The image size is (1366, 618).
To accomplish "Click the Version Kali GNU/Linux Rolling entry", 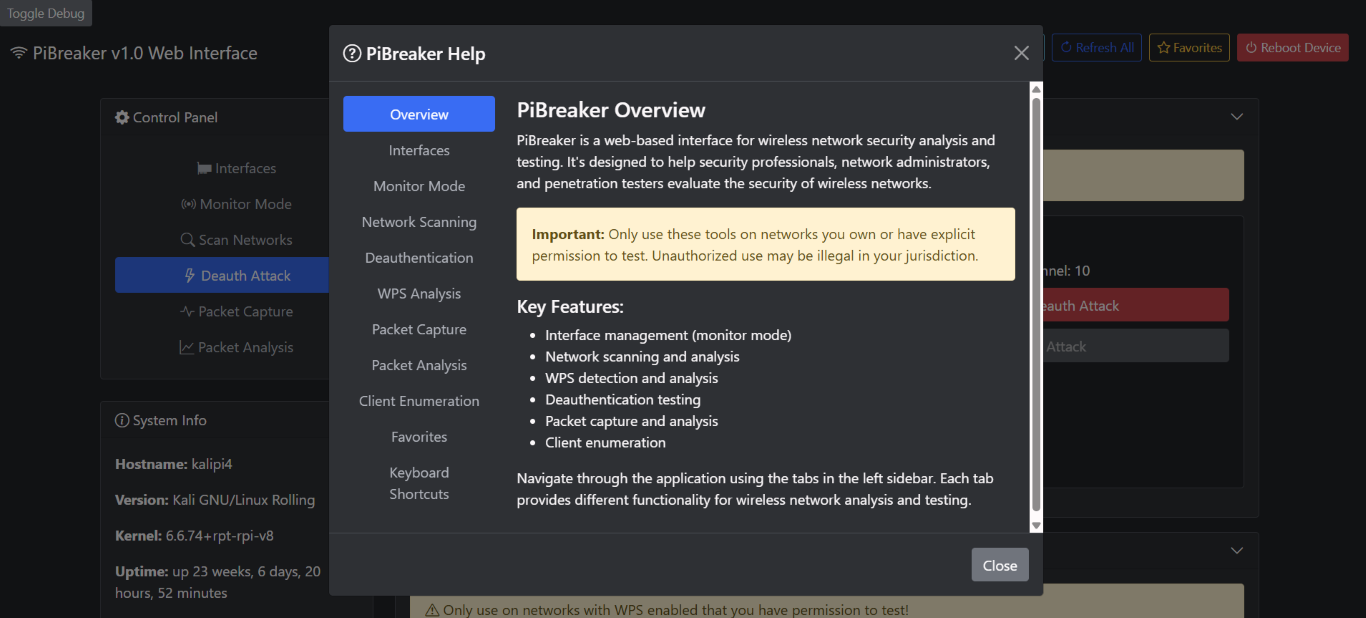I will pyautogui.click(x=215, y=500).
